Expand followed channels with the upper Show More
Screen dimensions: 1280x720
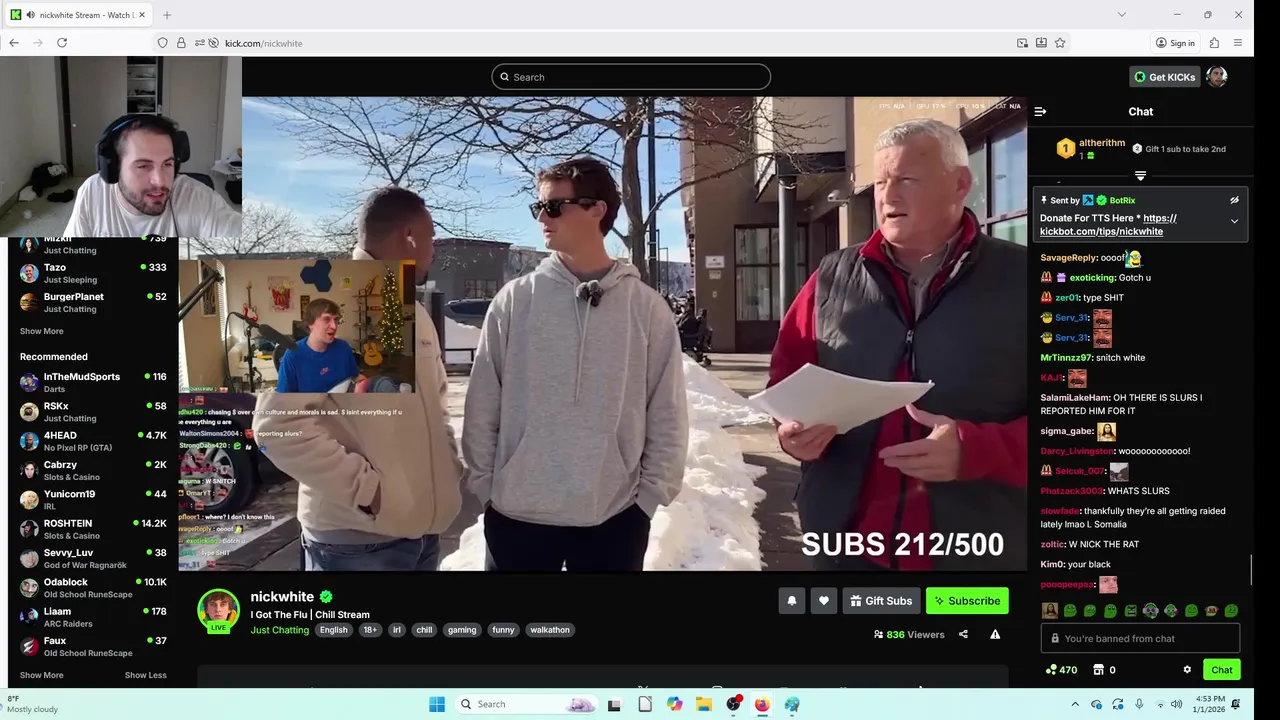pos(41,331)
